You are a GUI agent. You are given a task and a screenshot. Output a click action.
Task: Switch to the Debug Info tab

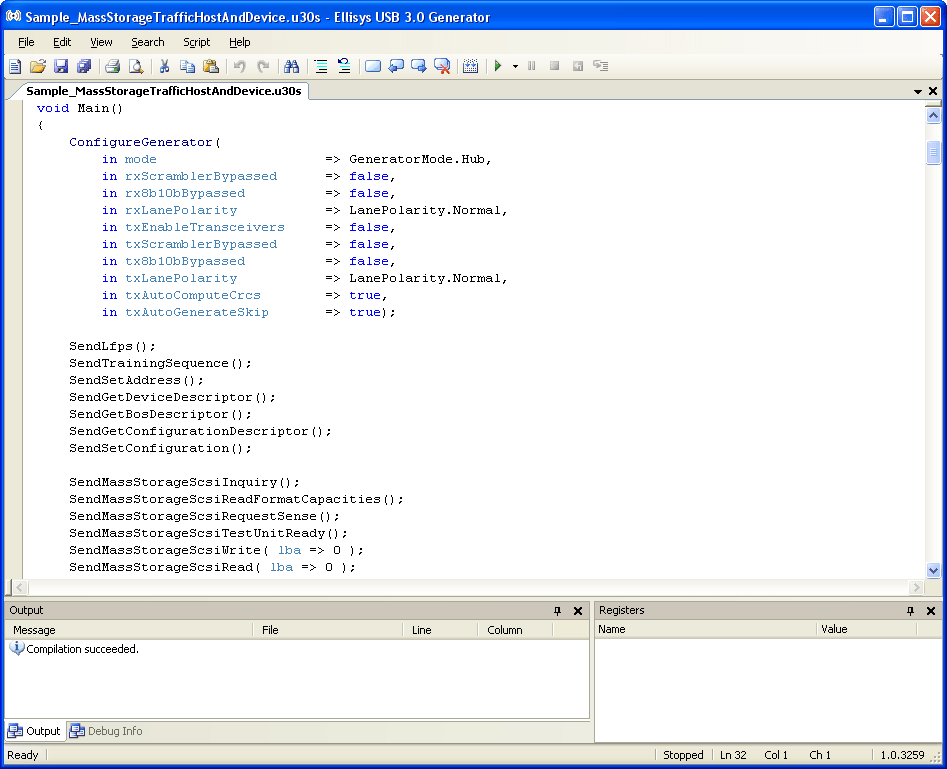[x=106, y=731]
